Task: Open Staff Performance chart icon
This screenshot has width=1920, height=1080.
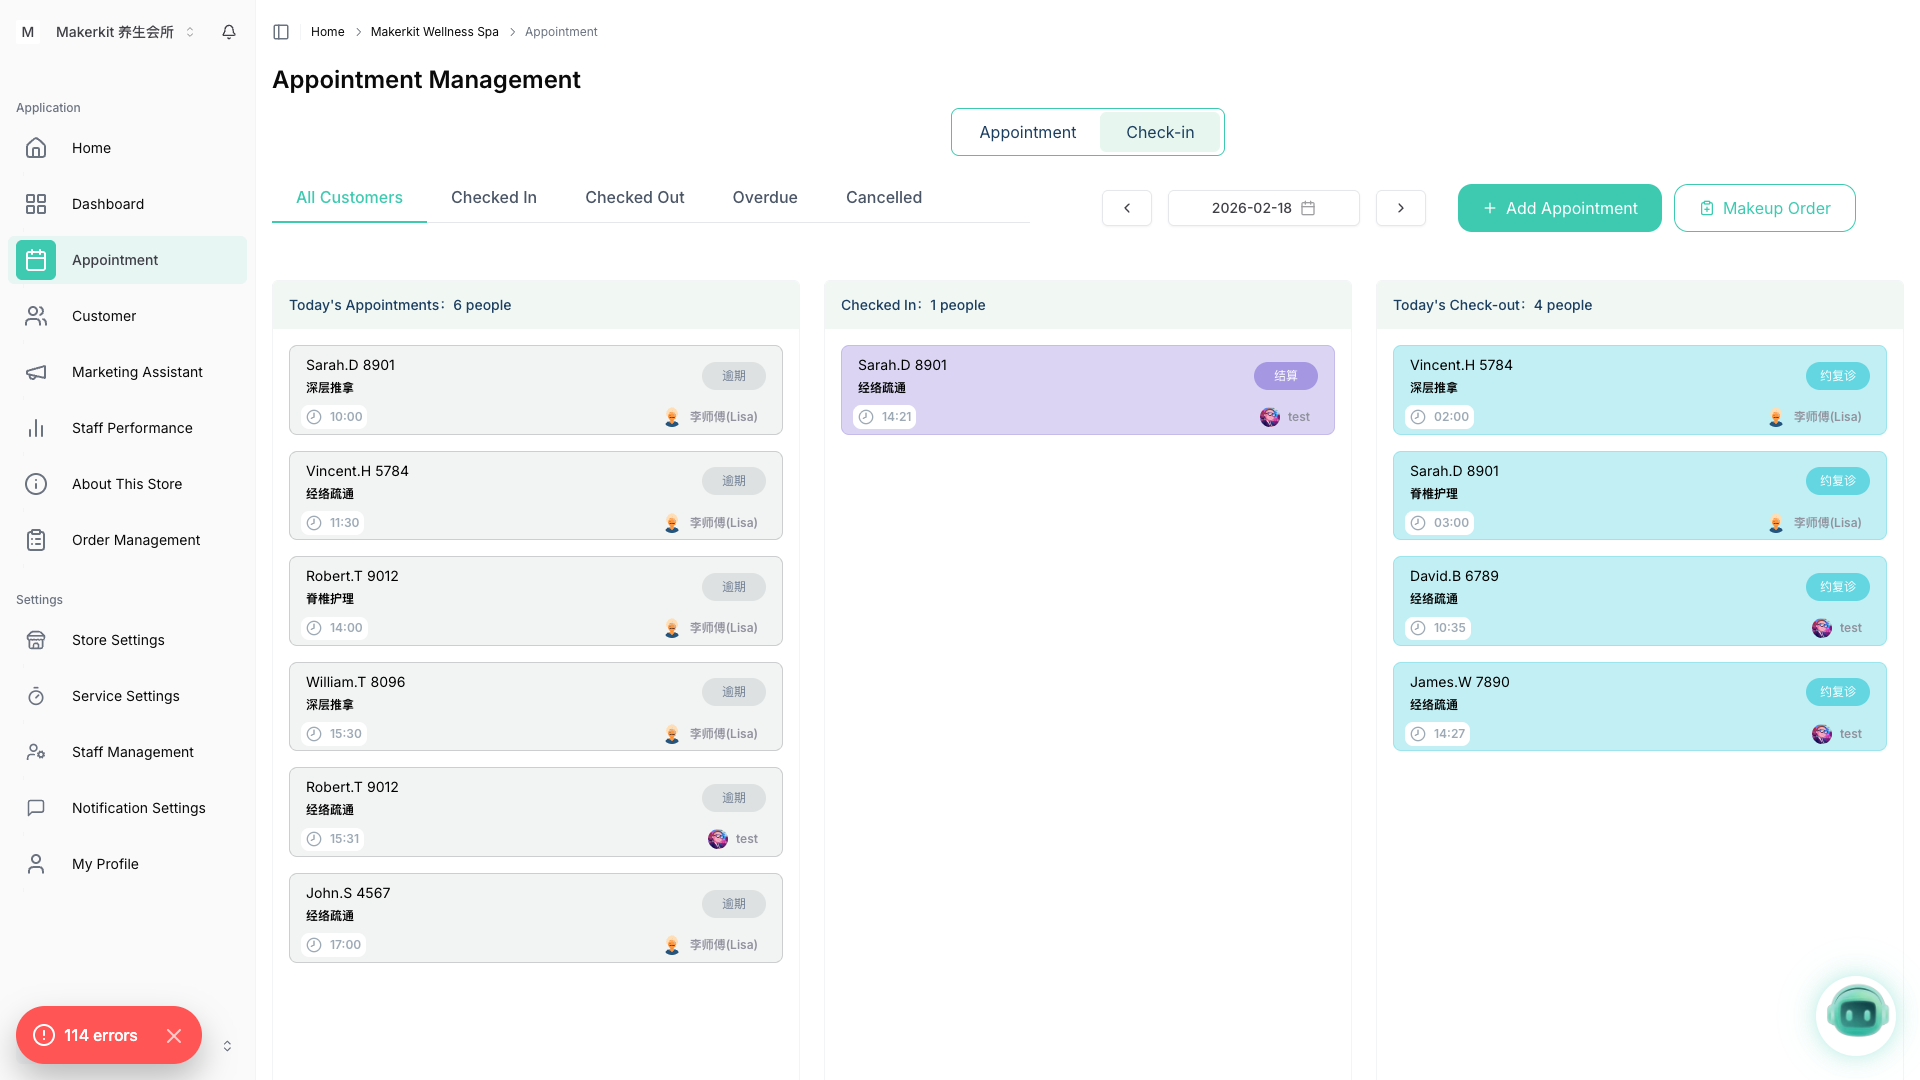Action: [36, 428]
